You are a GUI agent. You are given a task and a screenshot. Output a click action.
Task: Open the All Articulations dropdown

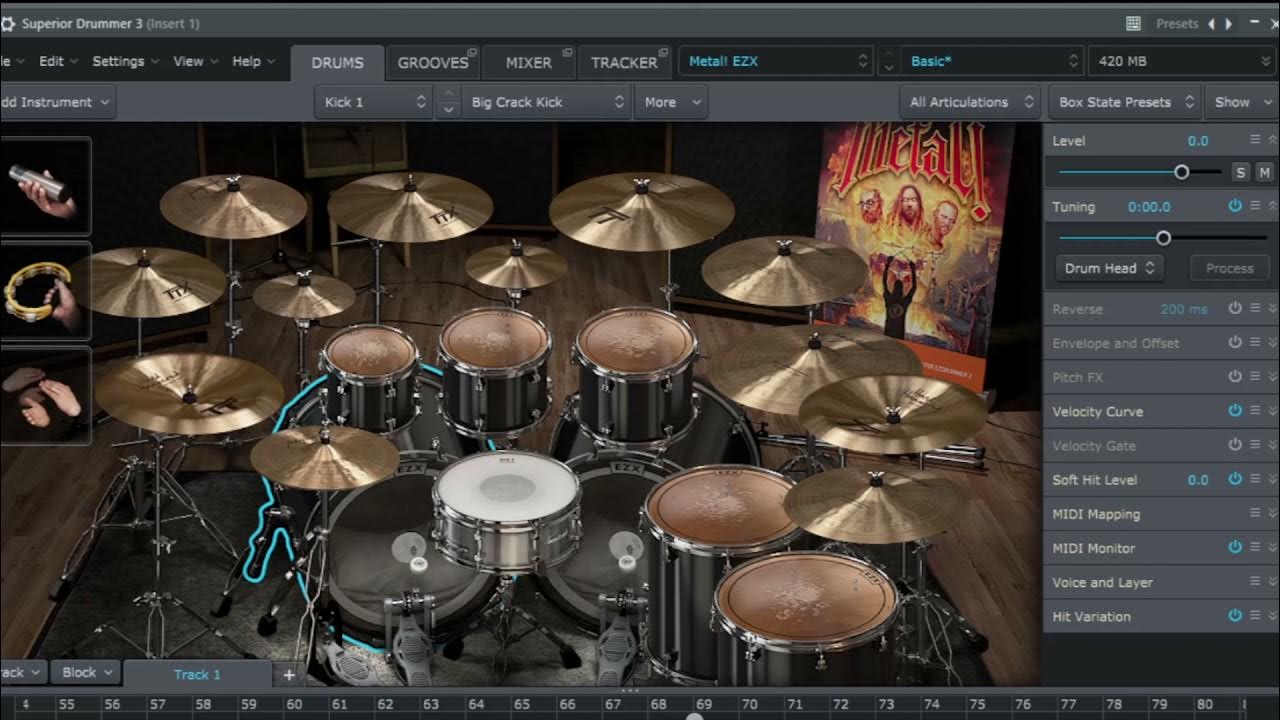tap(971, 102)
